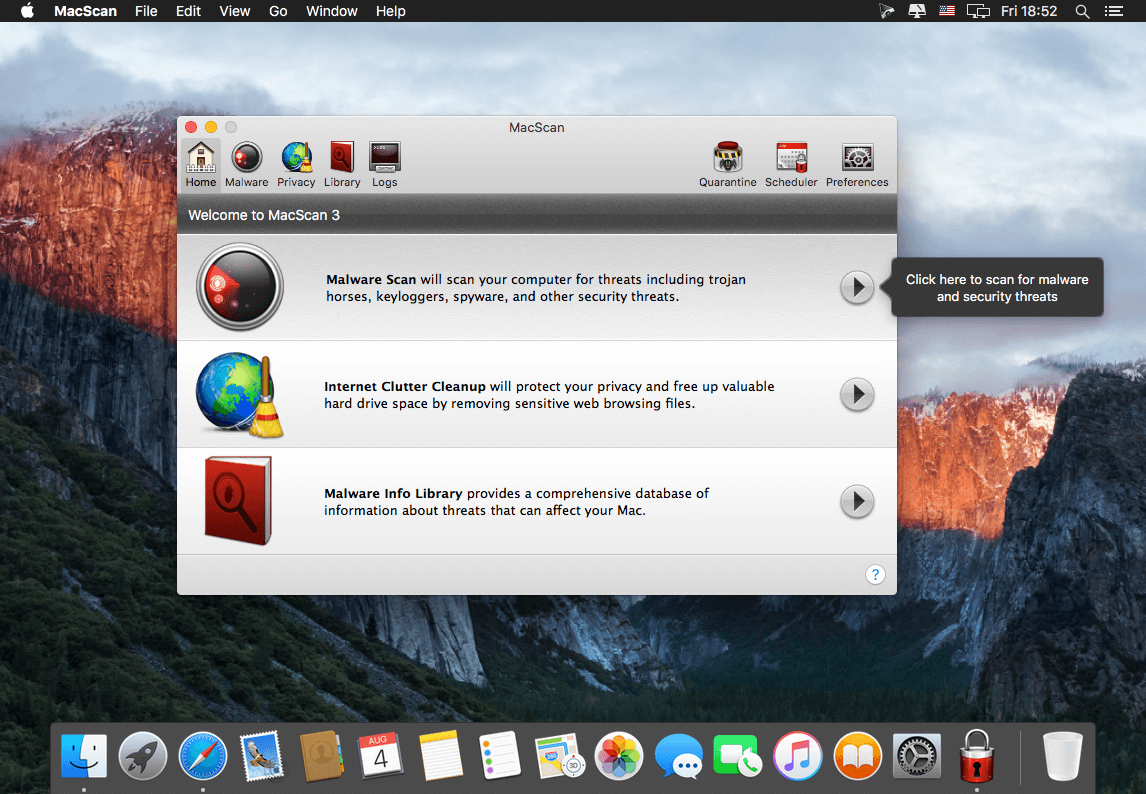View the Logs toolbar section
The width and height of the screenshot is (1146, 794).
[x=384, y=165]
